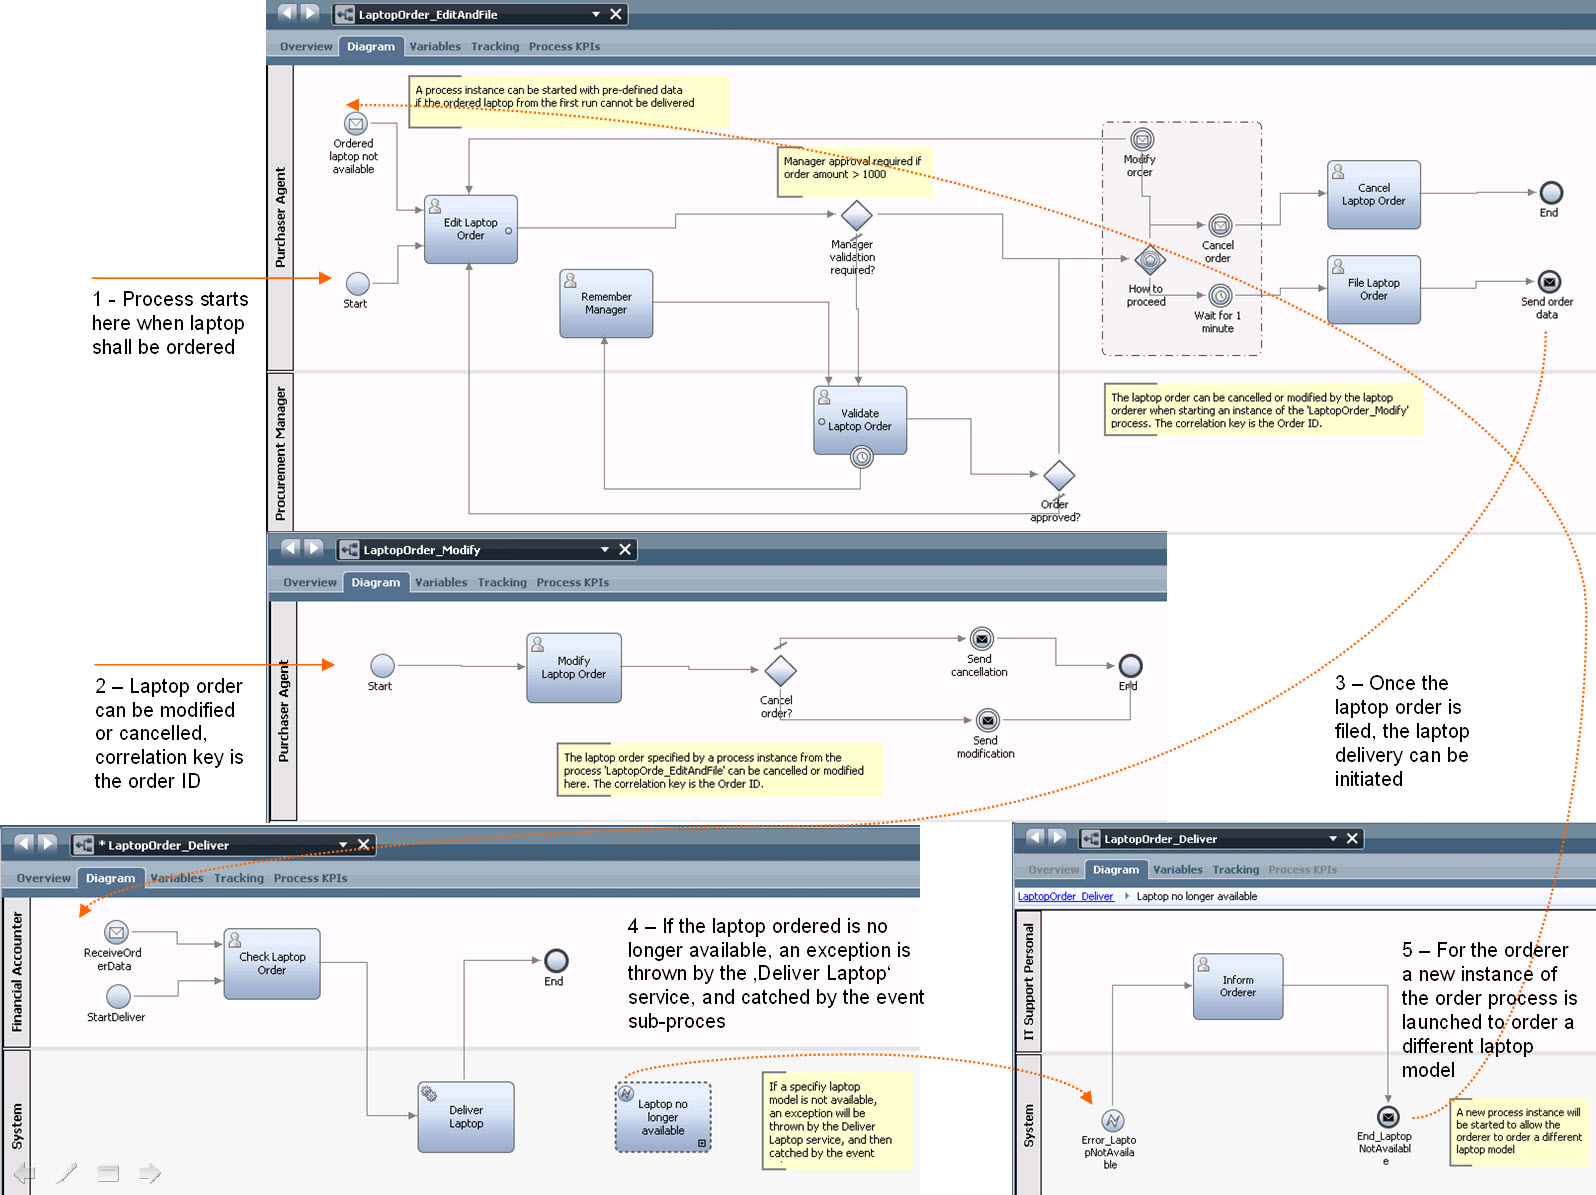Select the Start event in LaptopOrder_Modify
The image size is (1596, 1195).
[382, 666]
